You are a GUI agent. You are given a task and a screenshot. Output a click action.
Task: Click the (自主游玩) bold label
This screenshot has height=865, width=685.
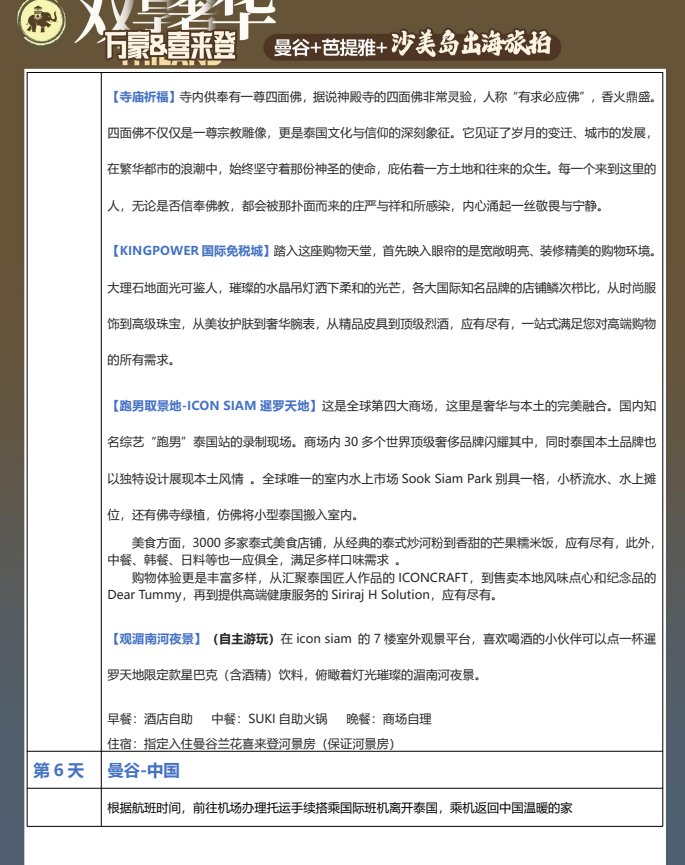coord(243,639)
